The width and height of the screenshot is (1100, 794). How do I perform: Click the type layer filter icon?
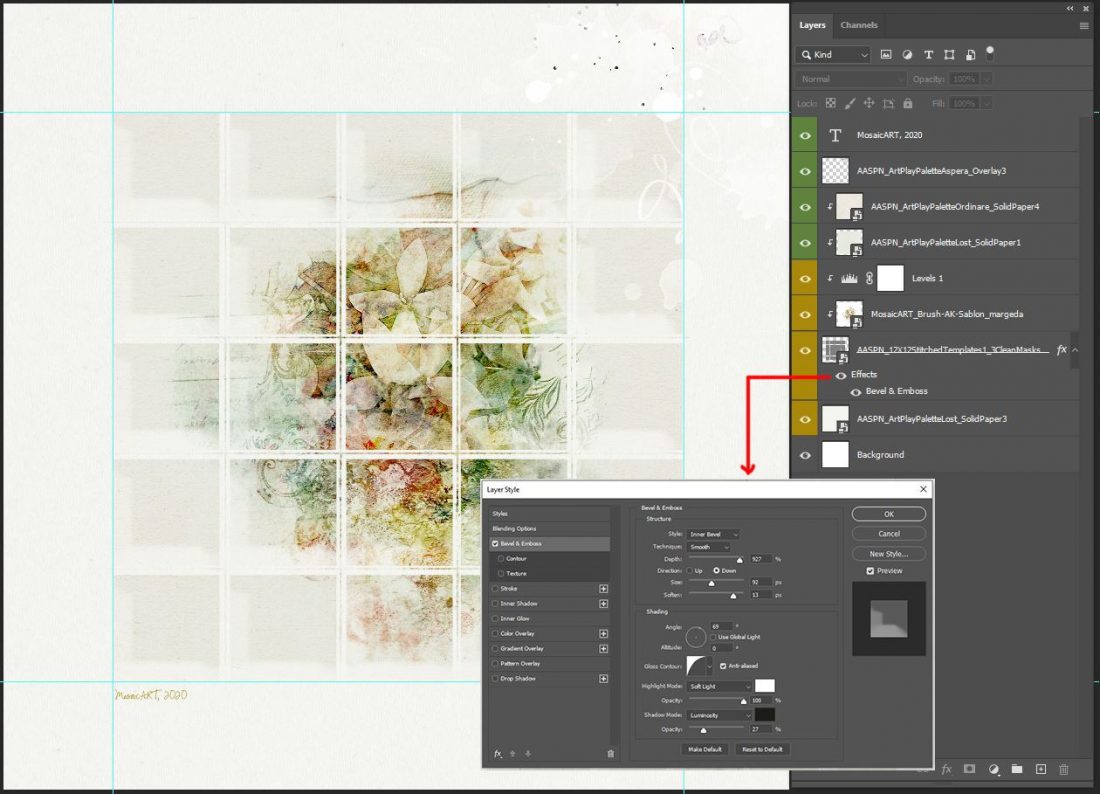[928, 55]
